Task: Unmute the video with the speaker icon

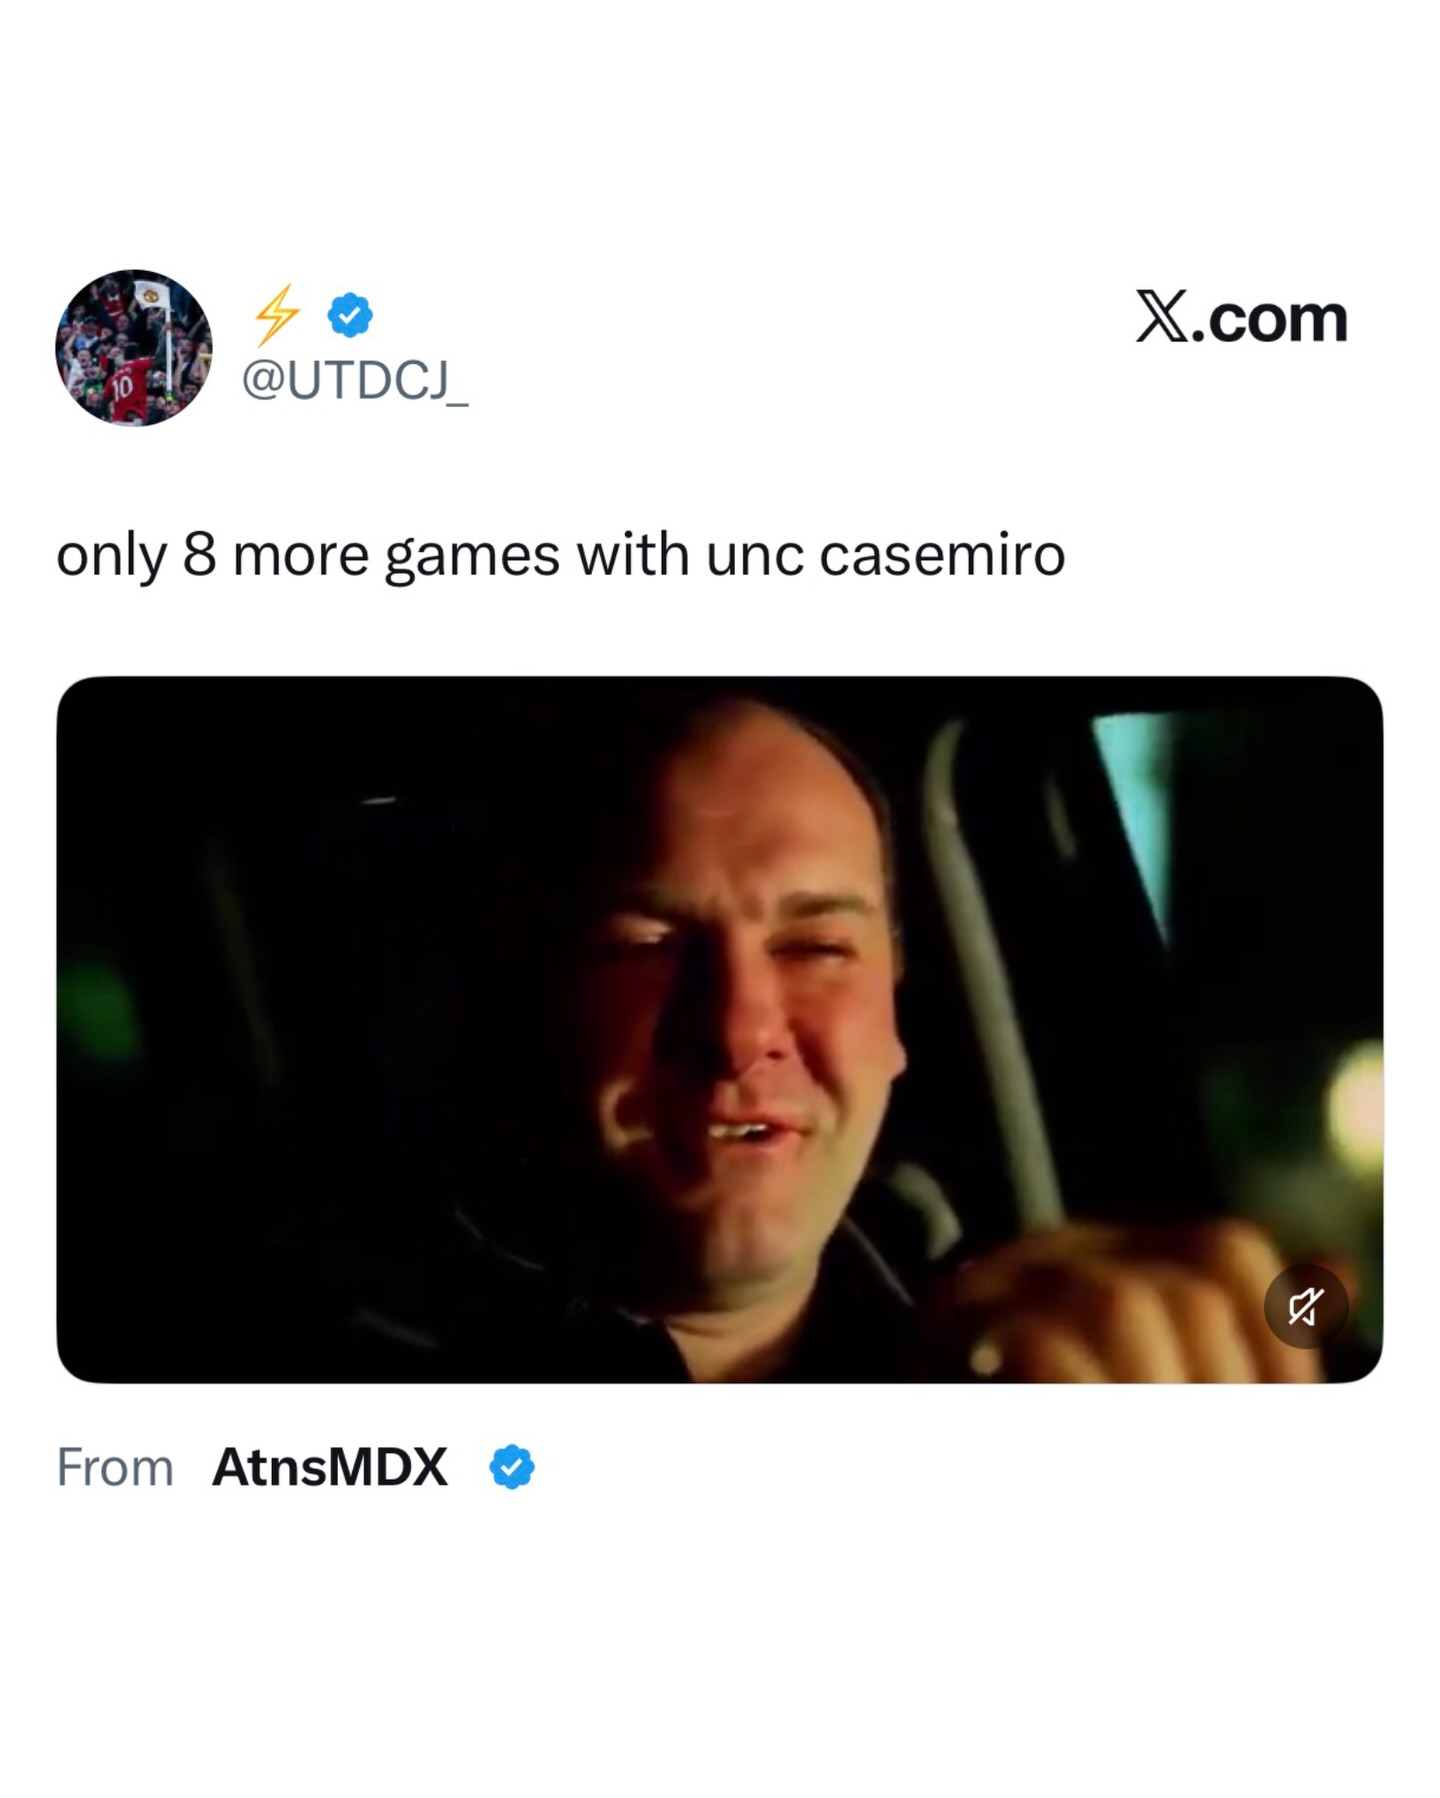Action: click(1305, 1306)
